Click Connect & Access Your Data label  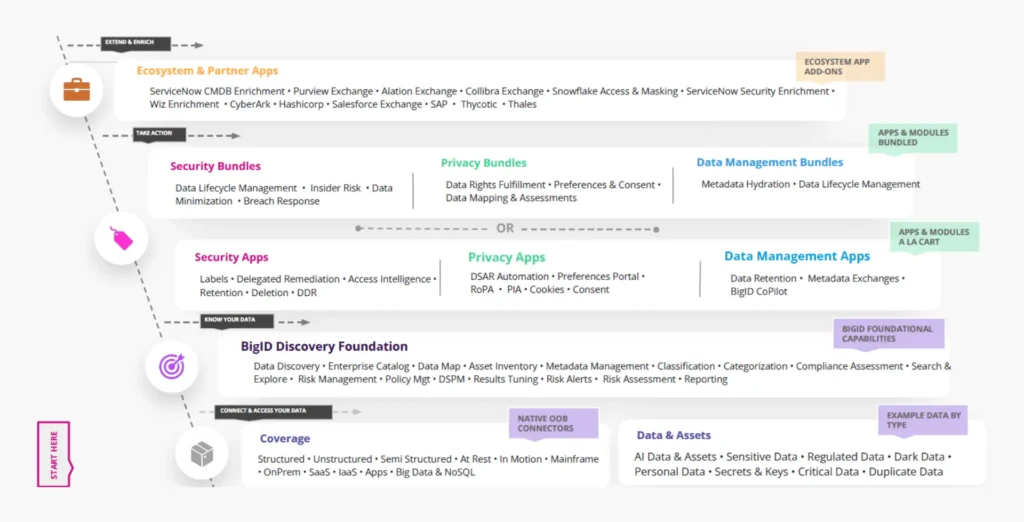point(260,411)
